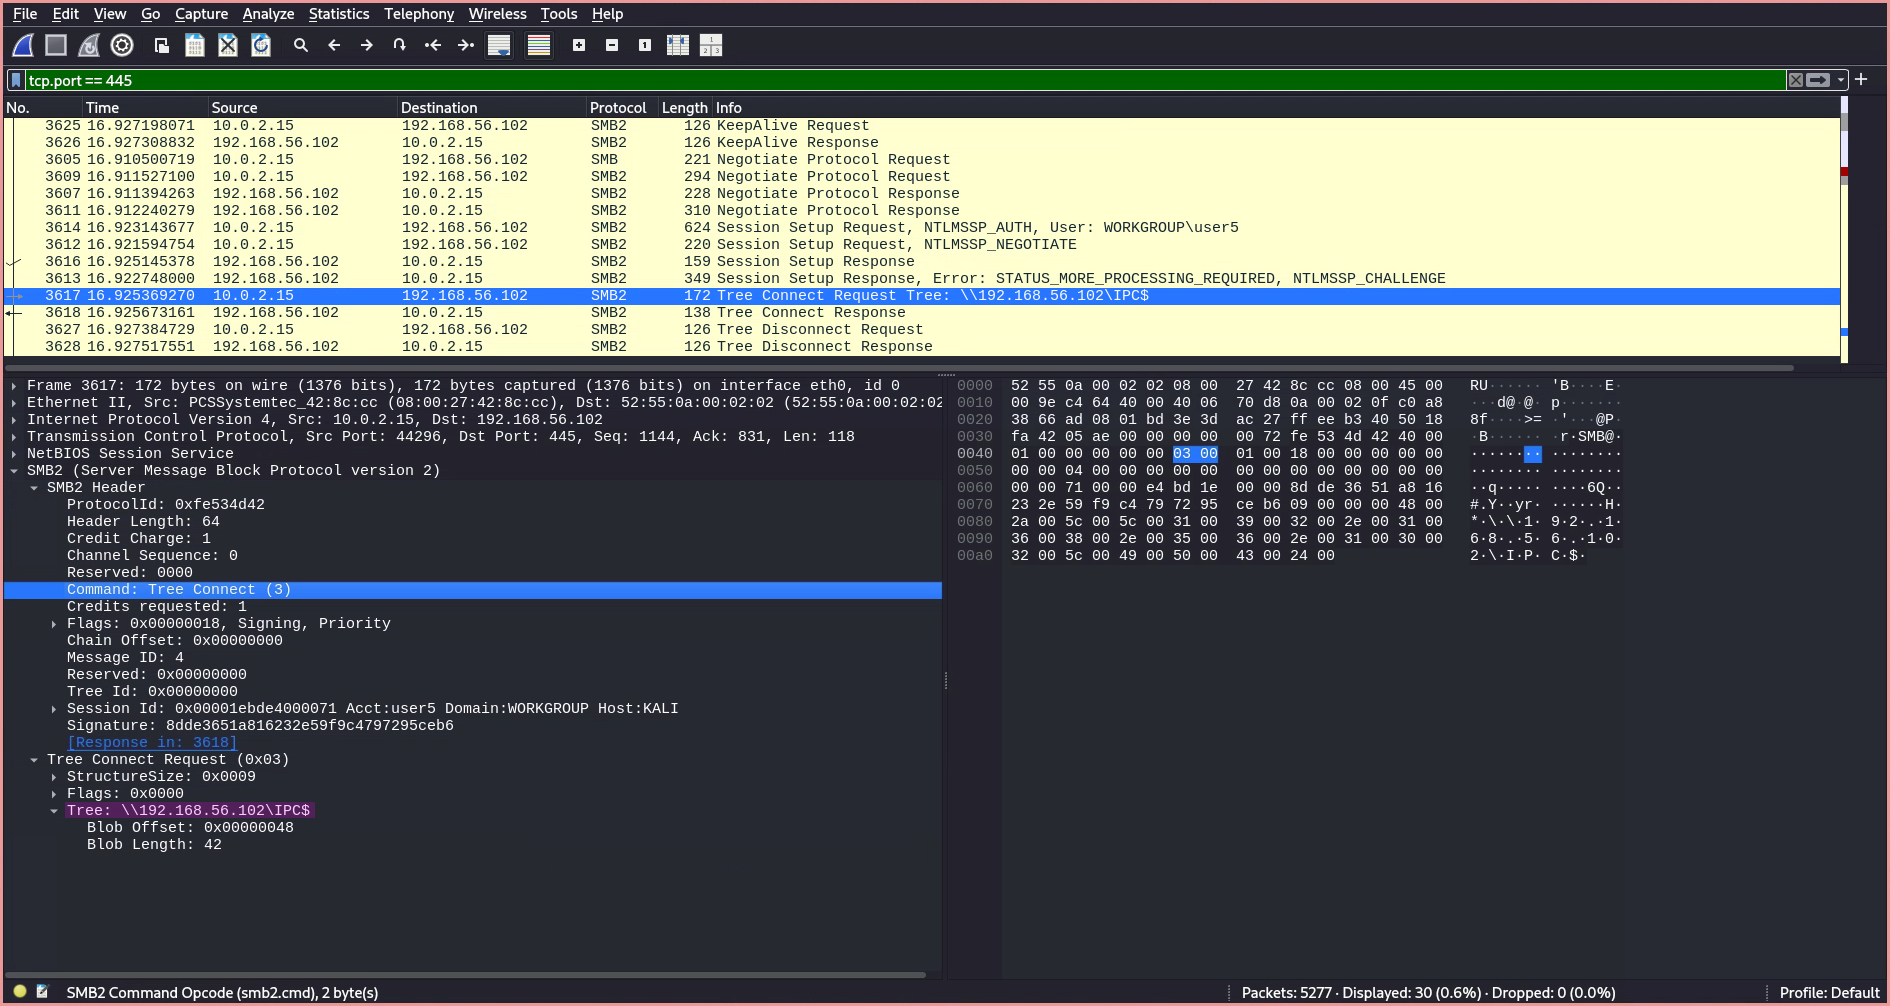Screen dimensions: 1890x1006
Task: Click the packet details horizontal scrollbar
Action: (x=466, y=975)
